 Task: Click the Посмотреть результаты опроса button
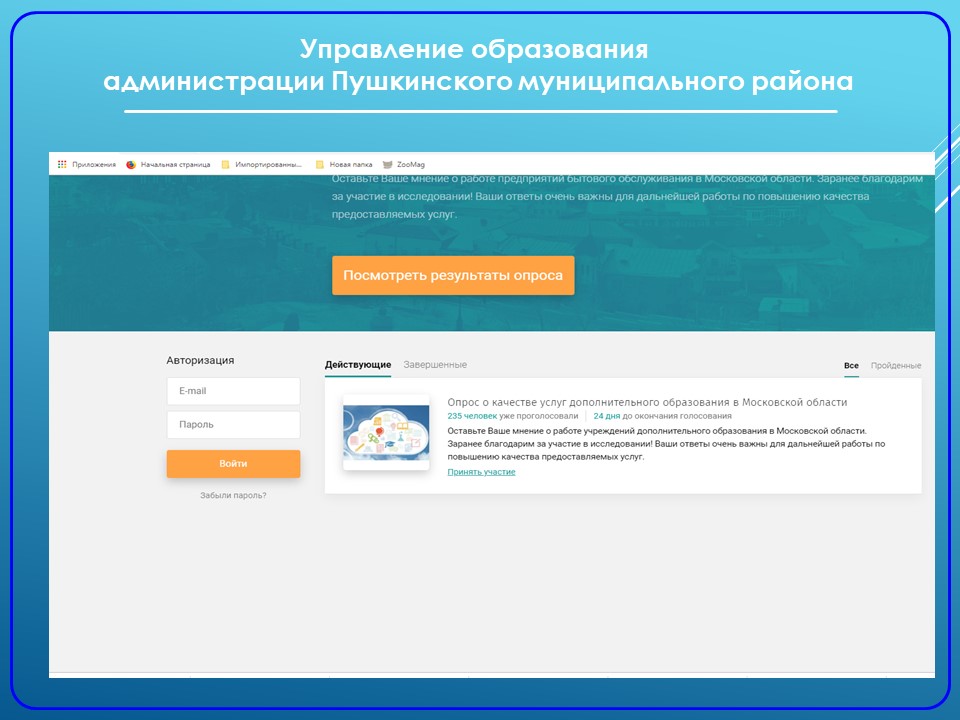pos(453,276)
